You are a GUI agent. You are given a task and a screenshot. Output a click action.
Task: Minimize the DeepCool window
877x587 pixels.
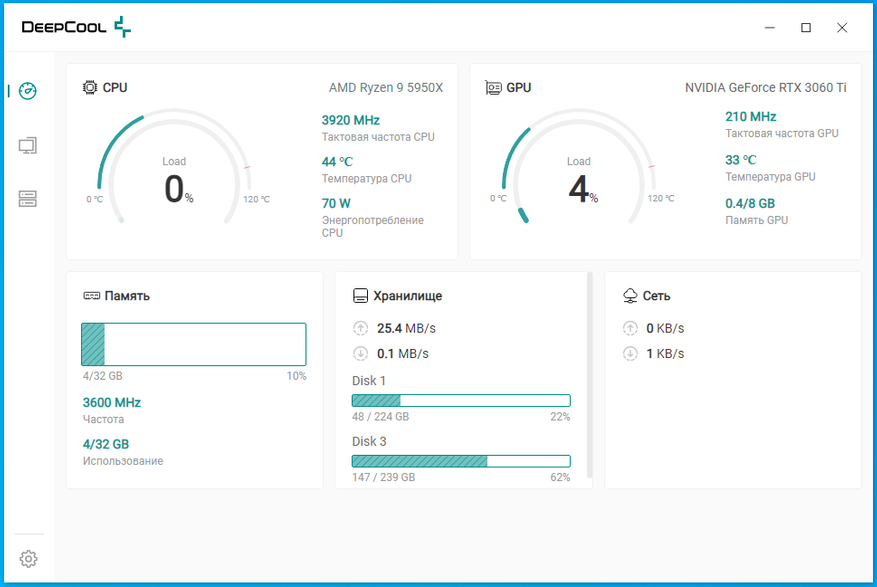point(770,27)
